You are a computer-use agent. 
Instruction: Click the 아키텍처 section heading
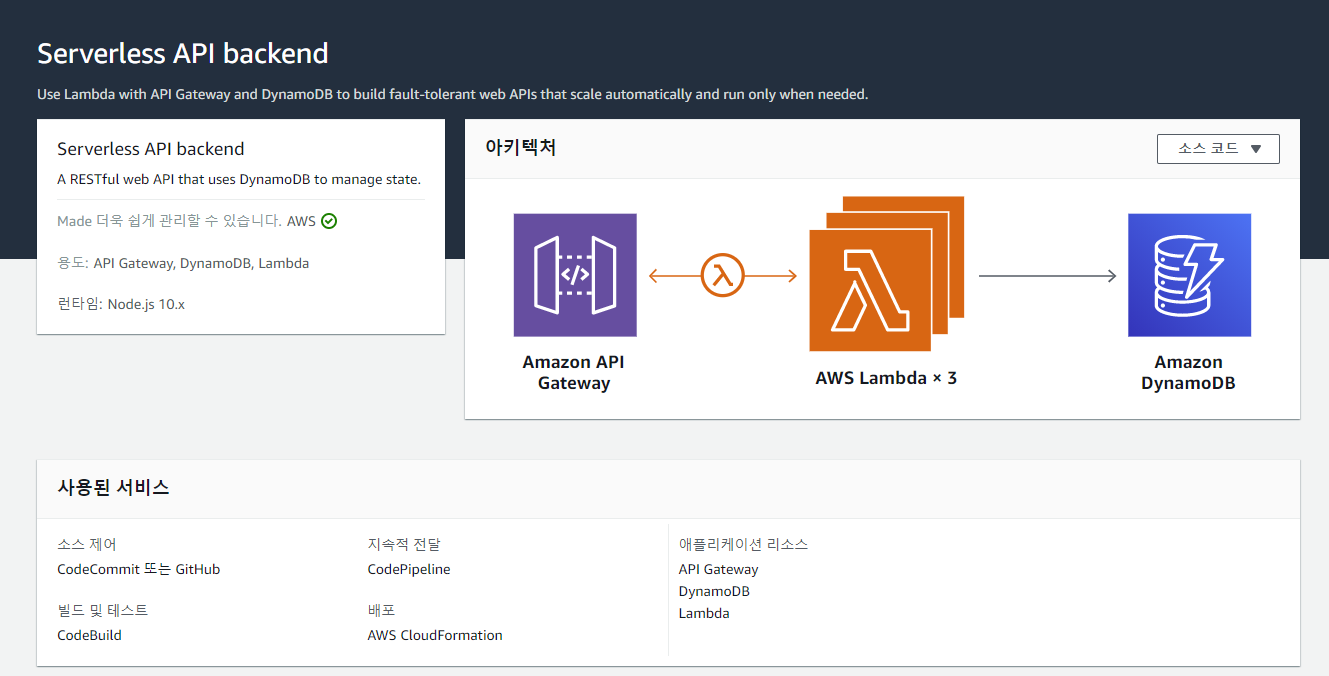tap(520, 148)
